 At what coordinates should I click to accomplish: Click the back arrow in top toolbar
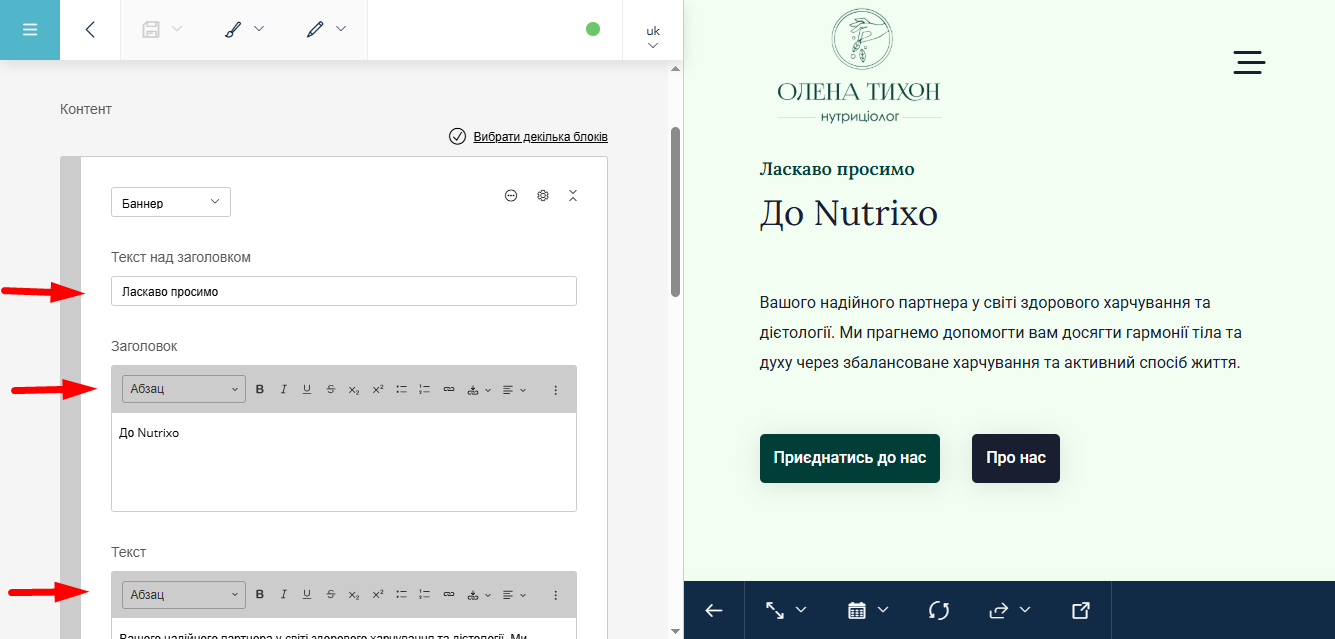point(90,30)
